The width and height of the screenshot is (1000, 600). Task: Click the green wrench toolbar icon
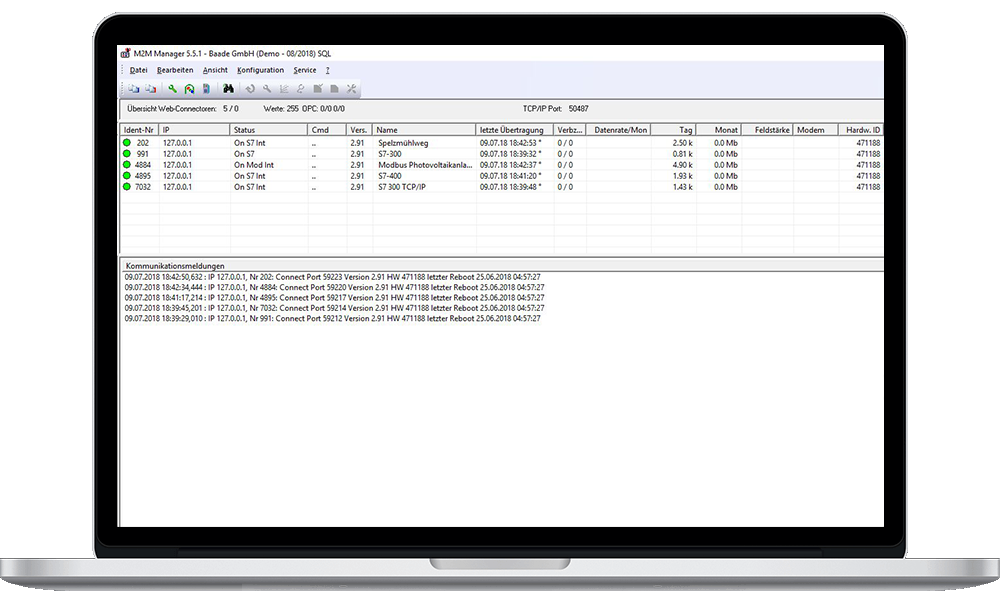point(173,89)
